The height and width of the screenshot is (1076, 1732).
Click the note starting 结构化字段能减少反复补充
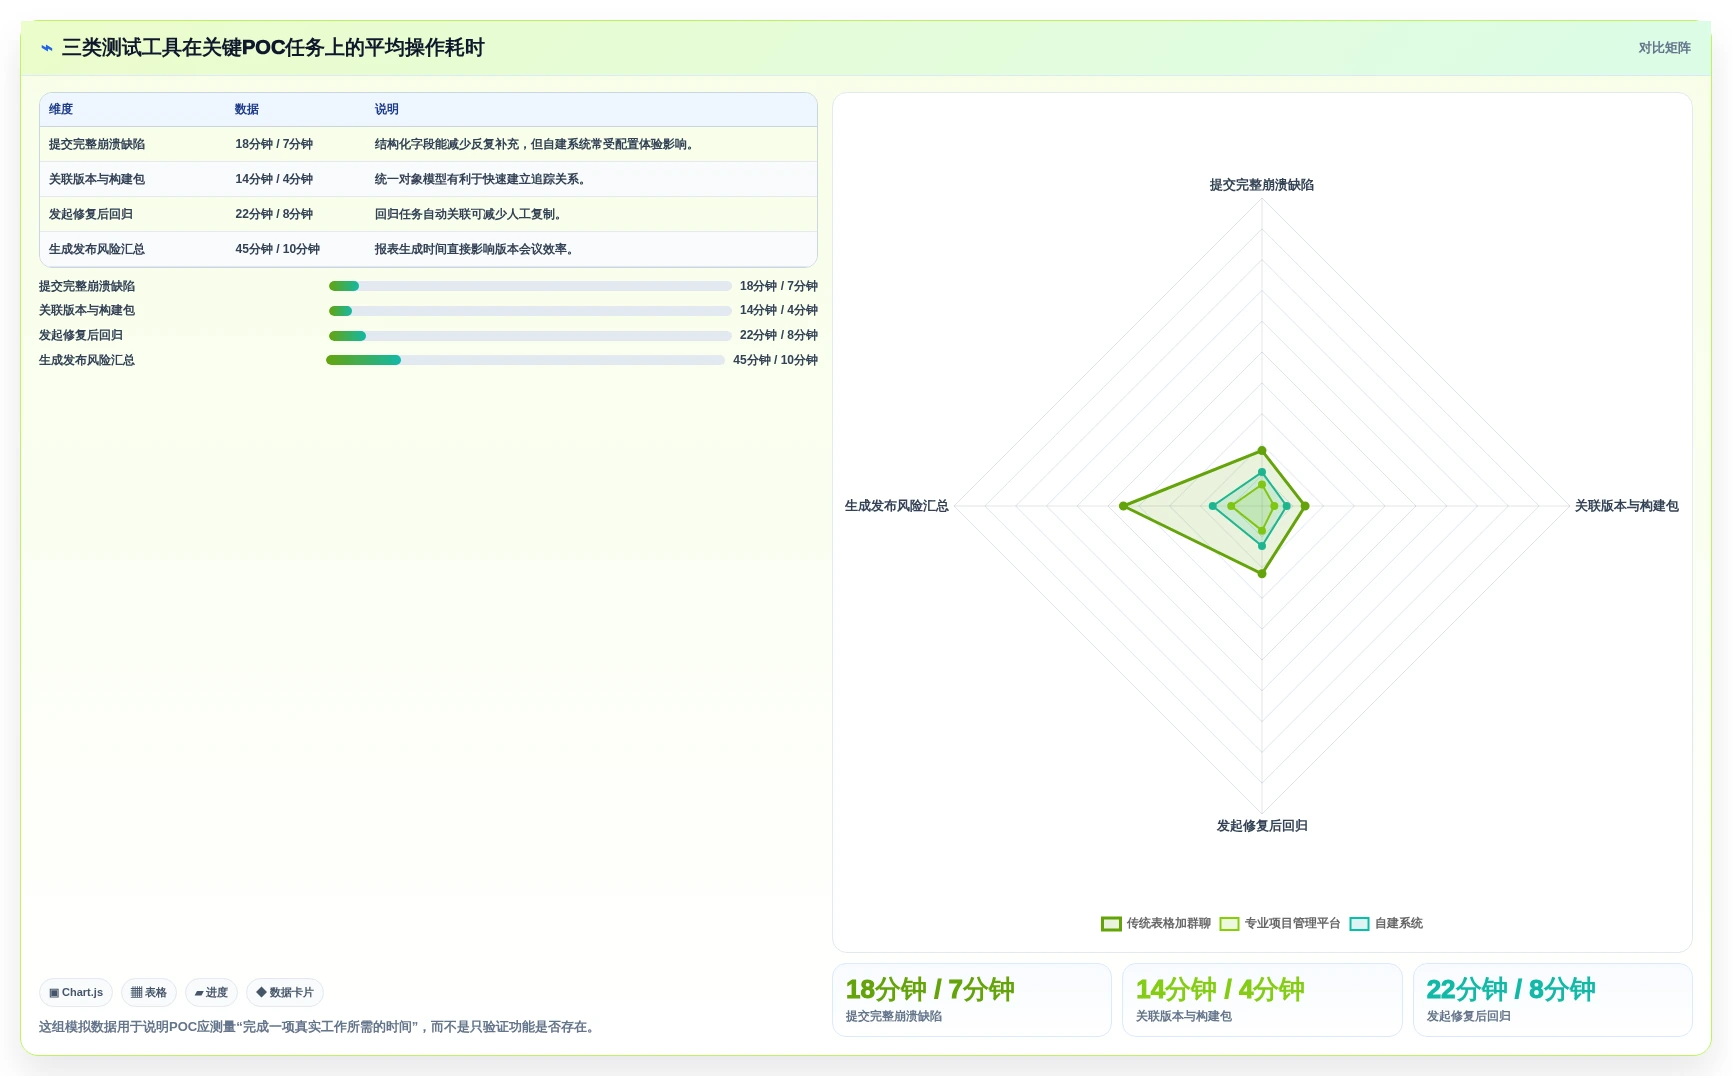[535, 144]
